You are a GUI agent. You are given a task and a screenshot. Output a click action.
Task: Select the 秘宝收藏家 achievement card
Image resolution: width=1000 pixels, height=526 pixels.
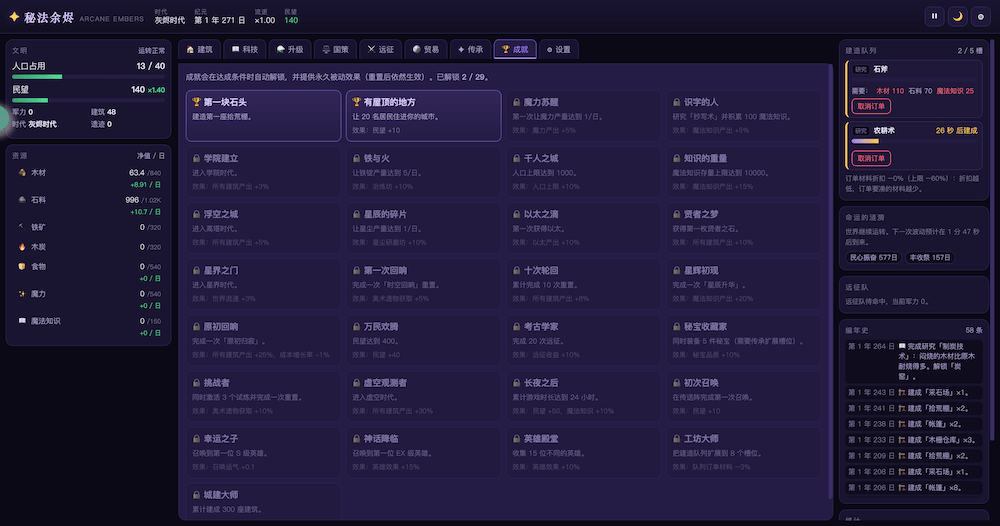tap(744, 340)
